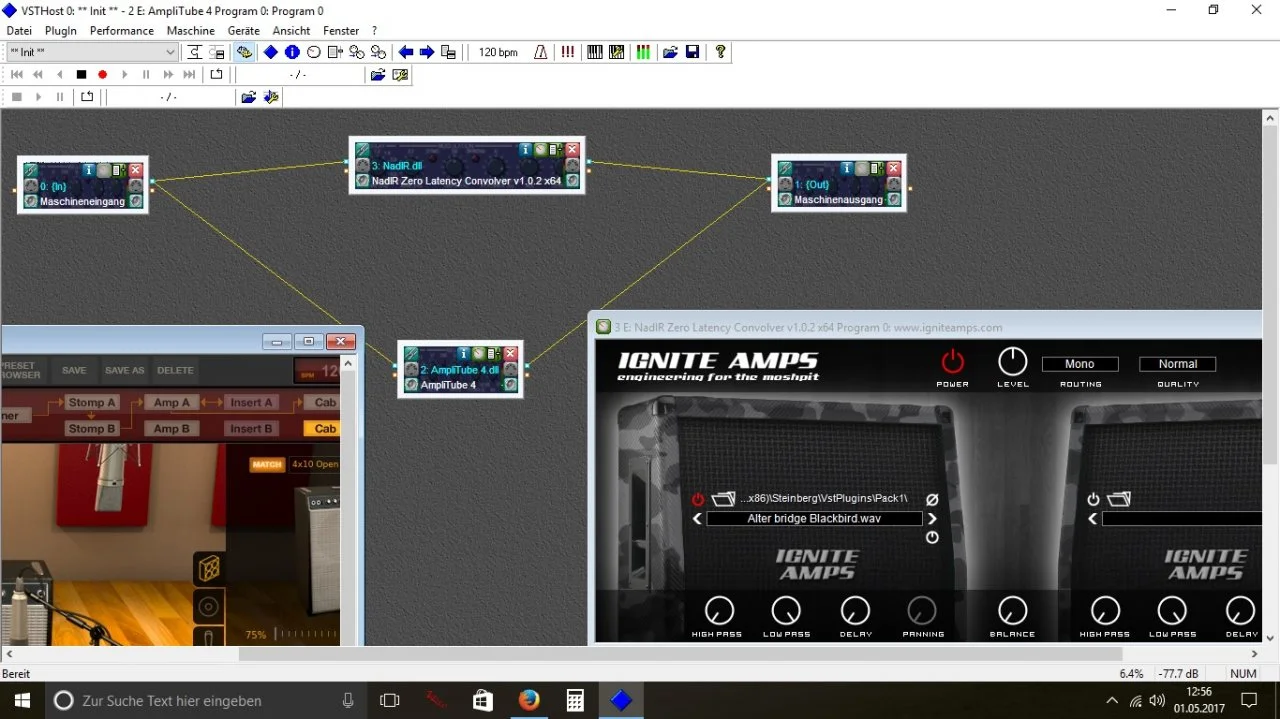
Task: Toggle left cabinet red power icon
Action: coord(698,499)
